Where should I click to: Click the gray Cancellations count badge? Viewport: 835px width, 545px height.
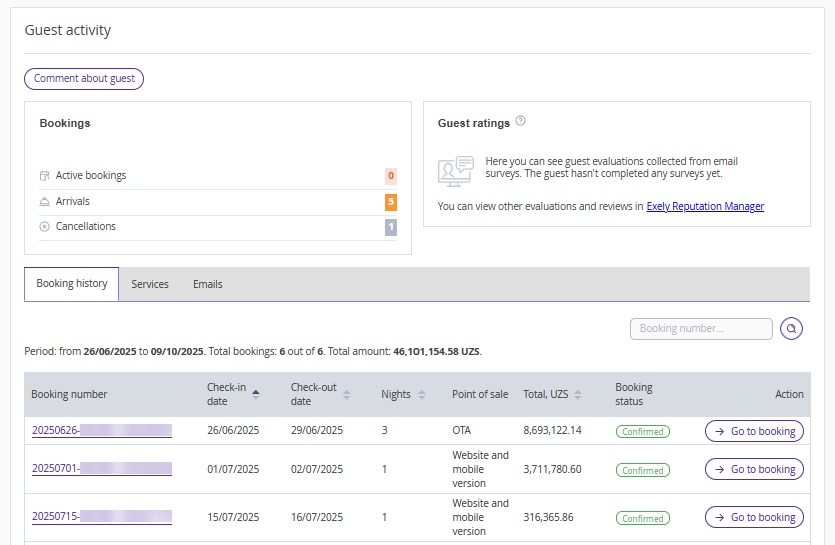(391, 227)
